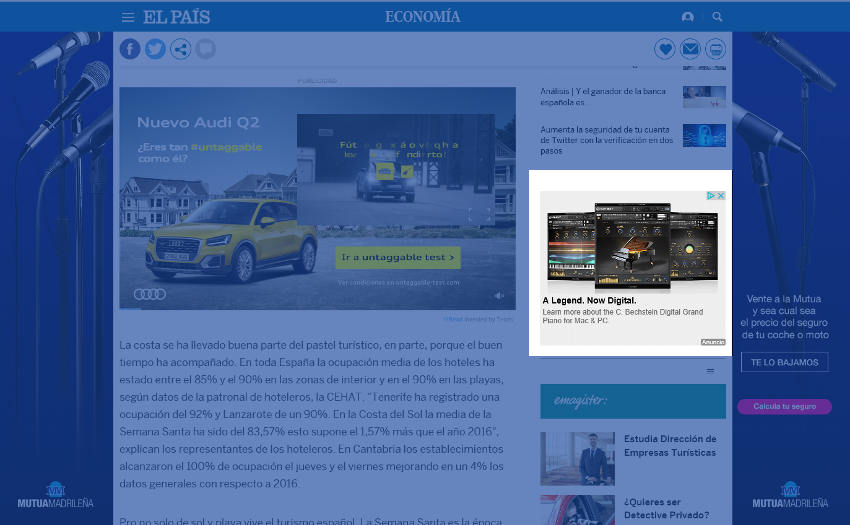Image resolution: width=850 pixels, height=525 pixels.
Task: Click the "Calcula tu seguro" button
Action: pyautogui.click(x=784, y=406)
